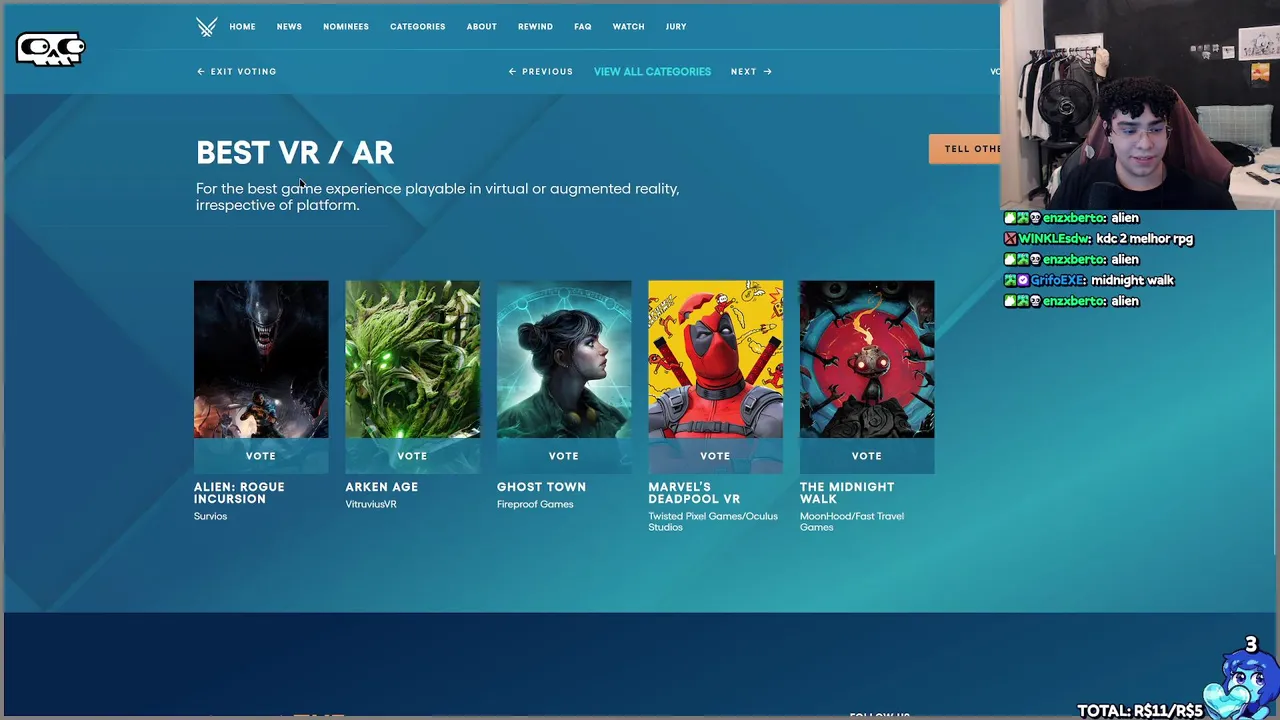Click Marvel's Deadpool VR cover art
This screenshot has width=1280, height=720.
click(715, 359)
